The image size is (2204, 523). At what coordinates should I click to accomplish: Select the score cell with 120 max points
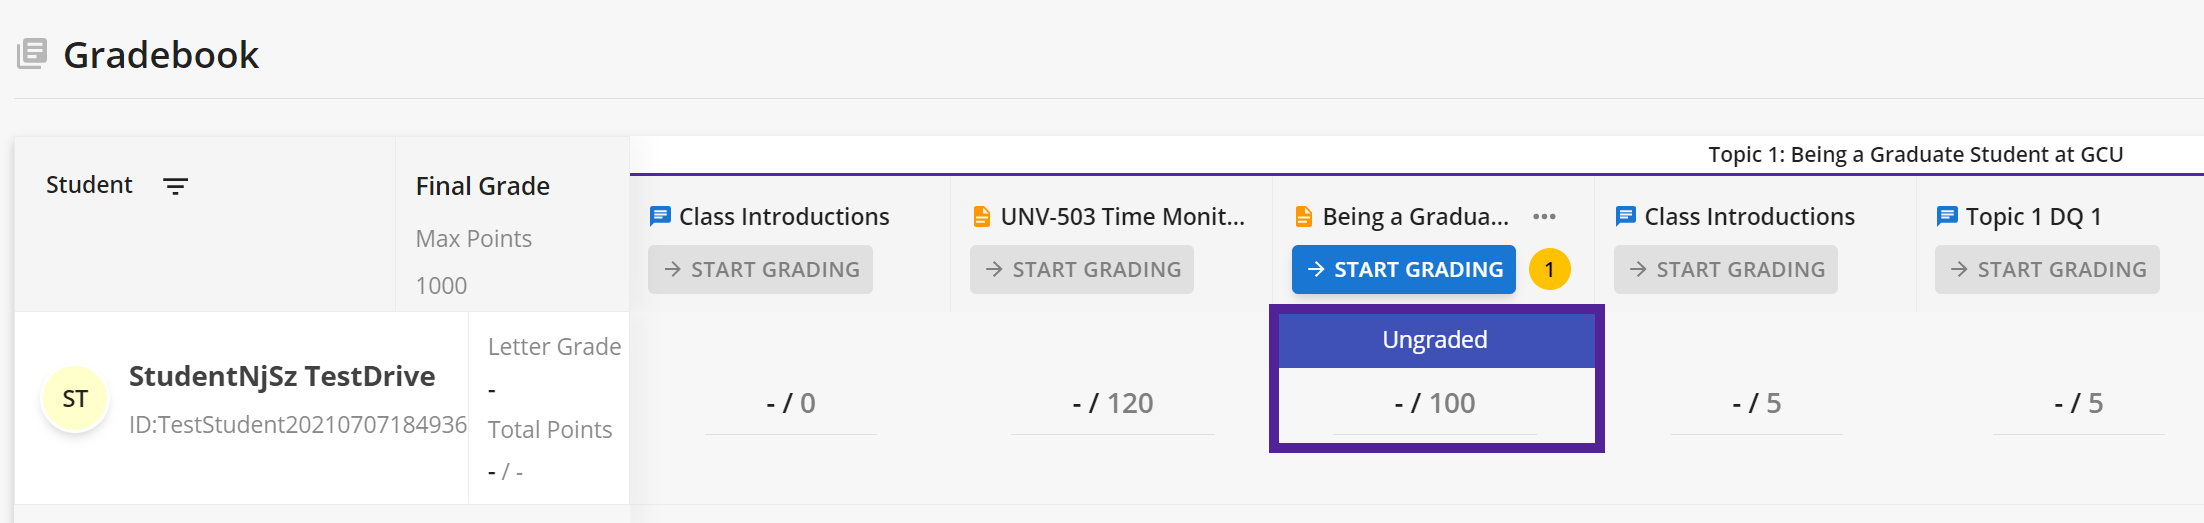click(1113, 403)
